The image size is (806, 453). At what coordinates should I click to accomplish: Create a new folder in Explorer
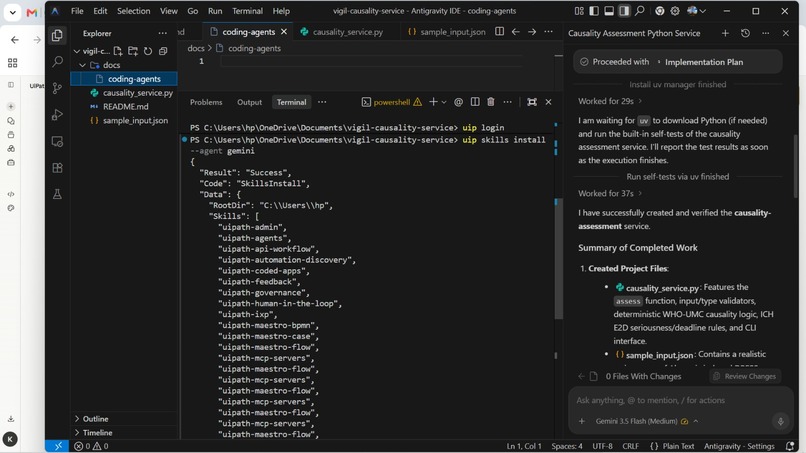(x=133, y=51)
